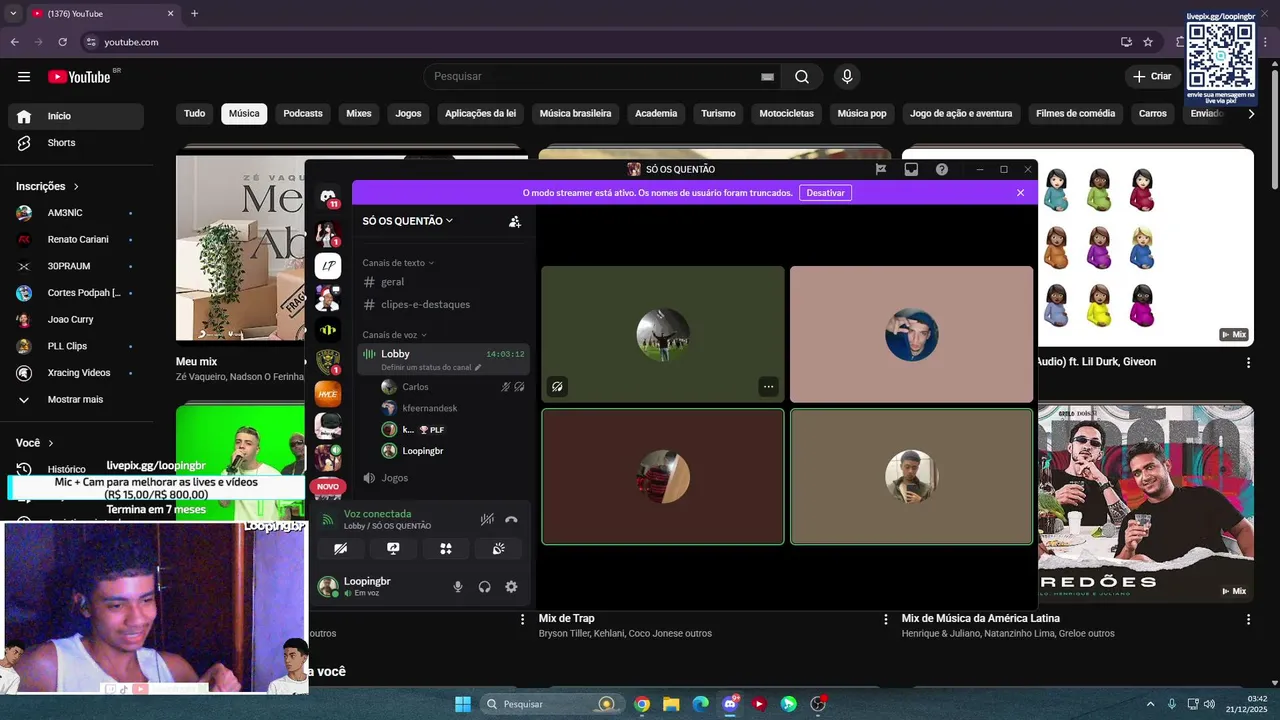Go to YouTube home via logo
Image resolution: width=1280 pixels, height=720 pixels.
click(79, 76)
